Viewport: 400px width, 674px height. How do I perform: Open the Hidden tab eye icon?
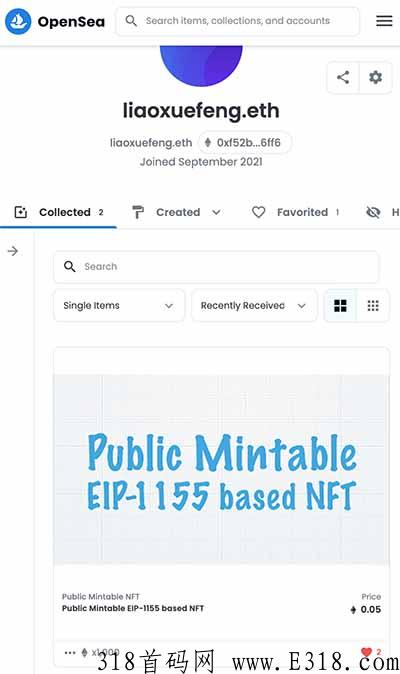[373, 212]
